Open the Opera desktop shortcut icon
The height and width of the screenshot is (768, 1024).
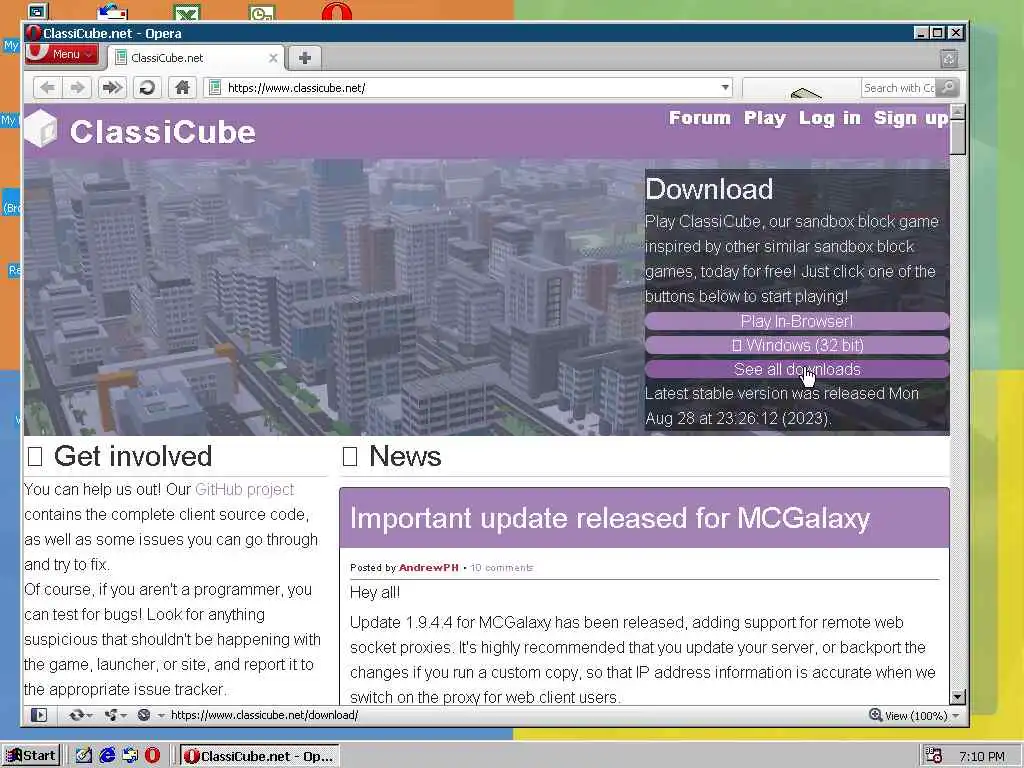click(x=337, y=11)
